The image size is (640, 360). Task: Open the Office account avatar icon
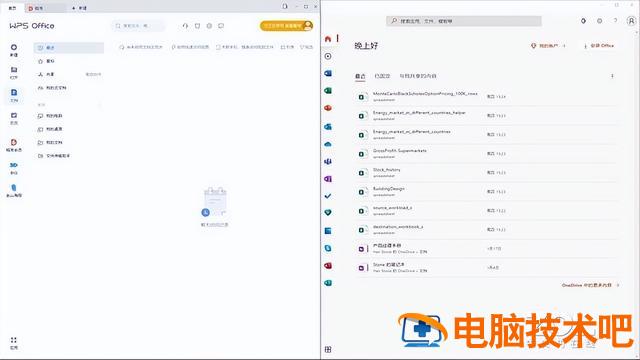coord(631,21)
